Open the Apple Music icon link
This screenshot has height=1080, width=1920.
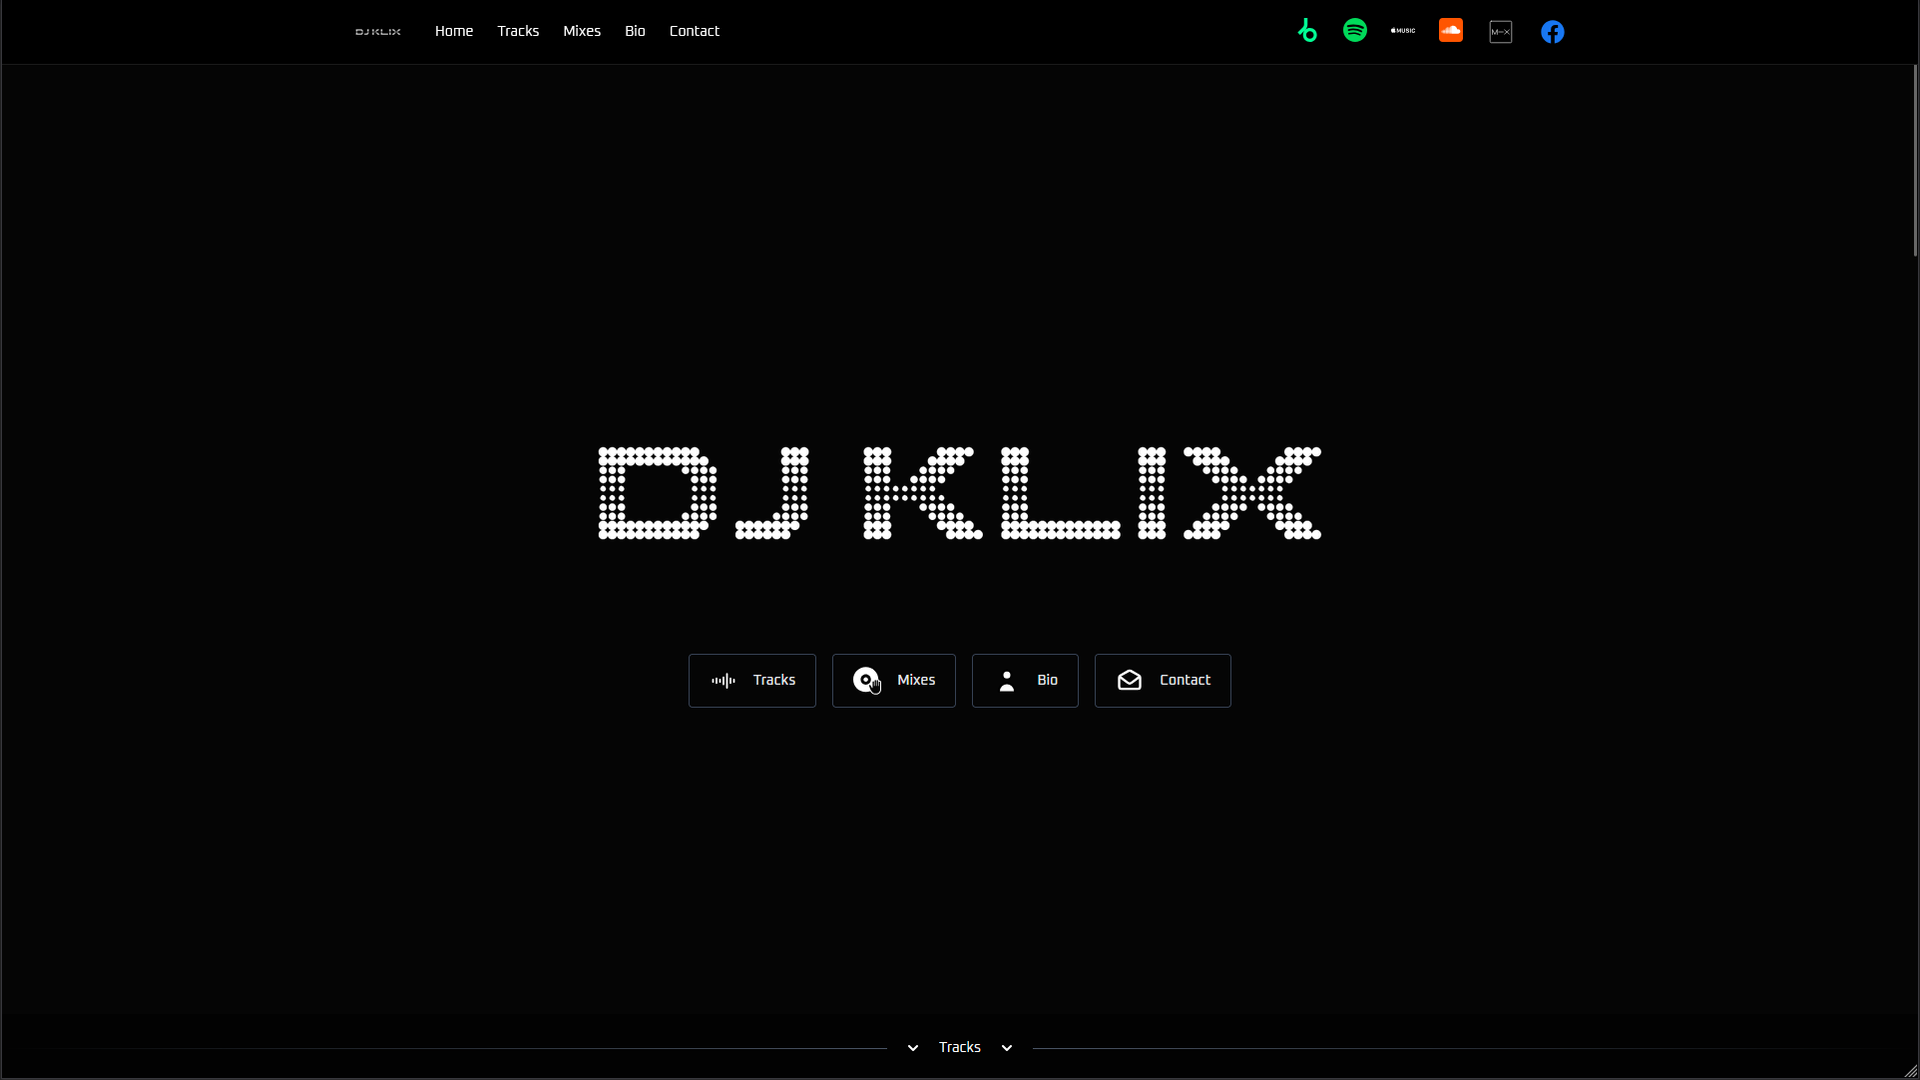pyautogui.click(x=1403, y=31)
